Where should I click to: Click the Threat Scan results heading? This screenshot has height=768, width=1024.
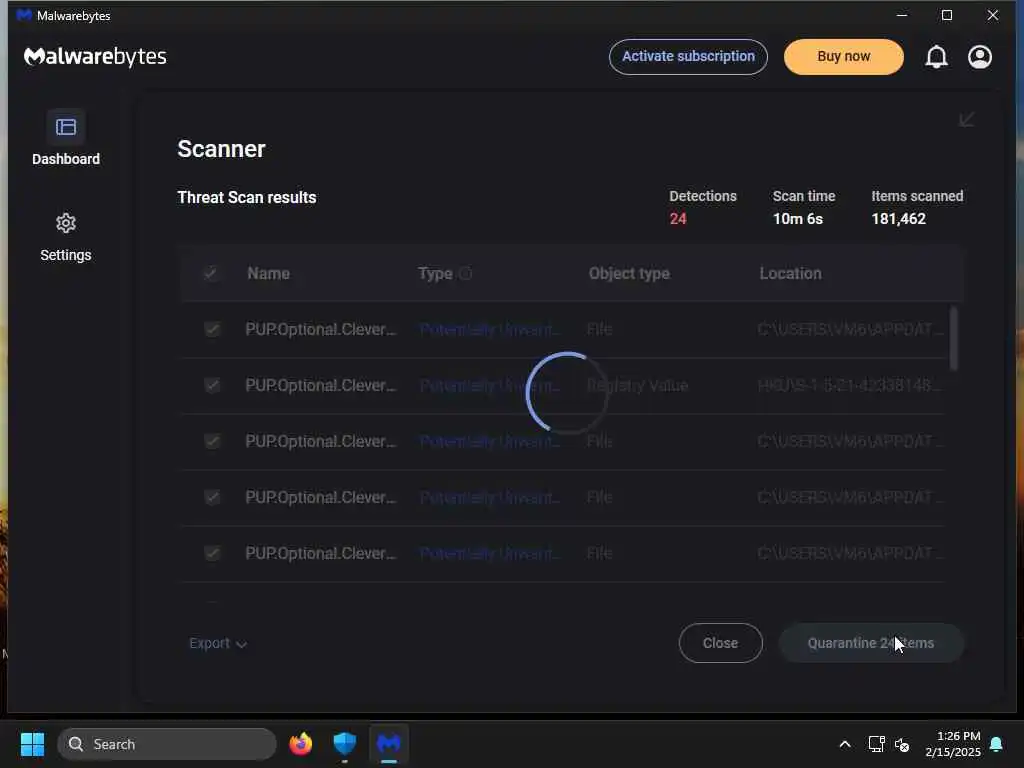[x=247, y=197]
